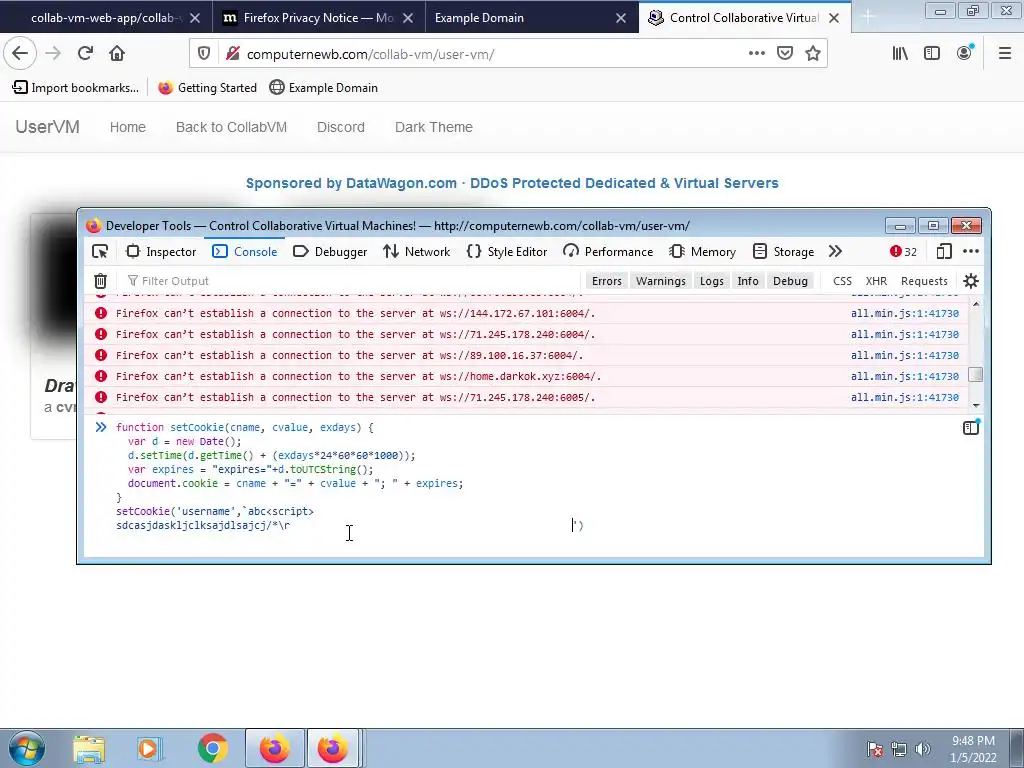
Task: Toggle the Warnings console filter
Action: 661,281
